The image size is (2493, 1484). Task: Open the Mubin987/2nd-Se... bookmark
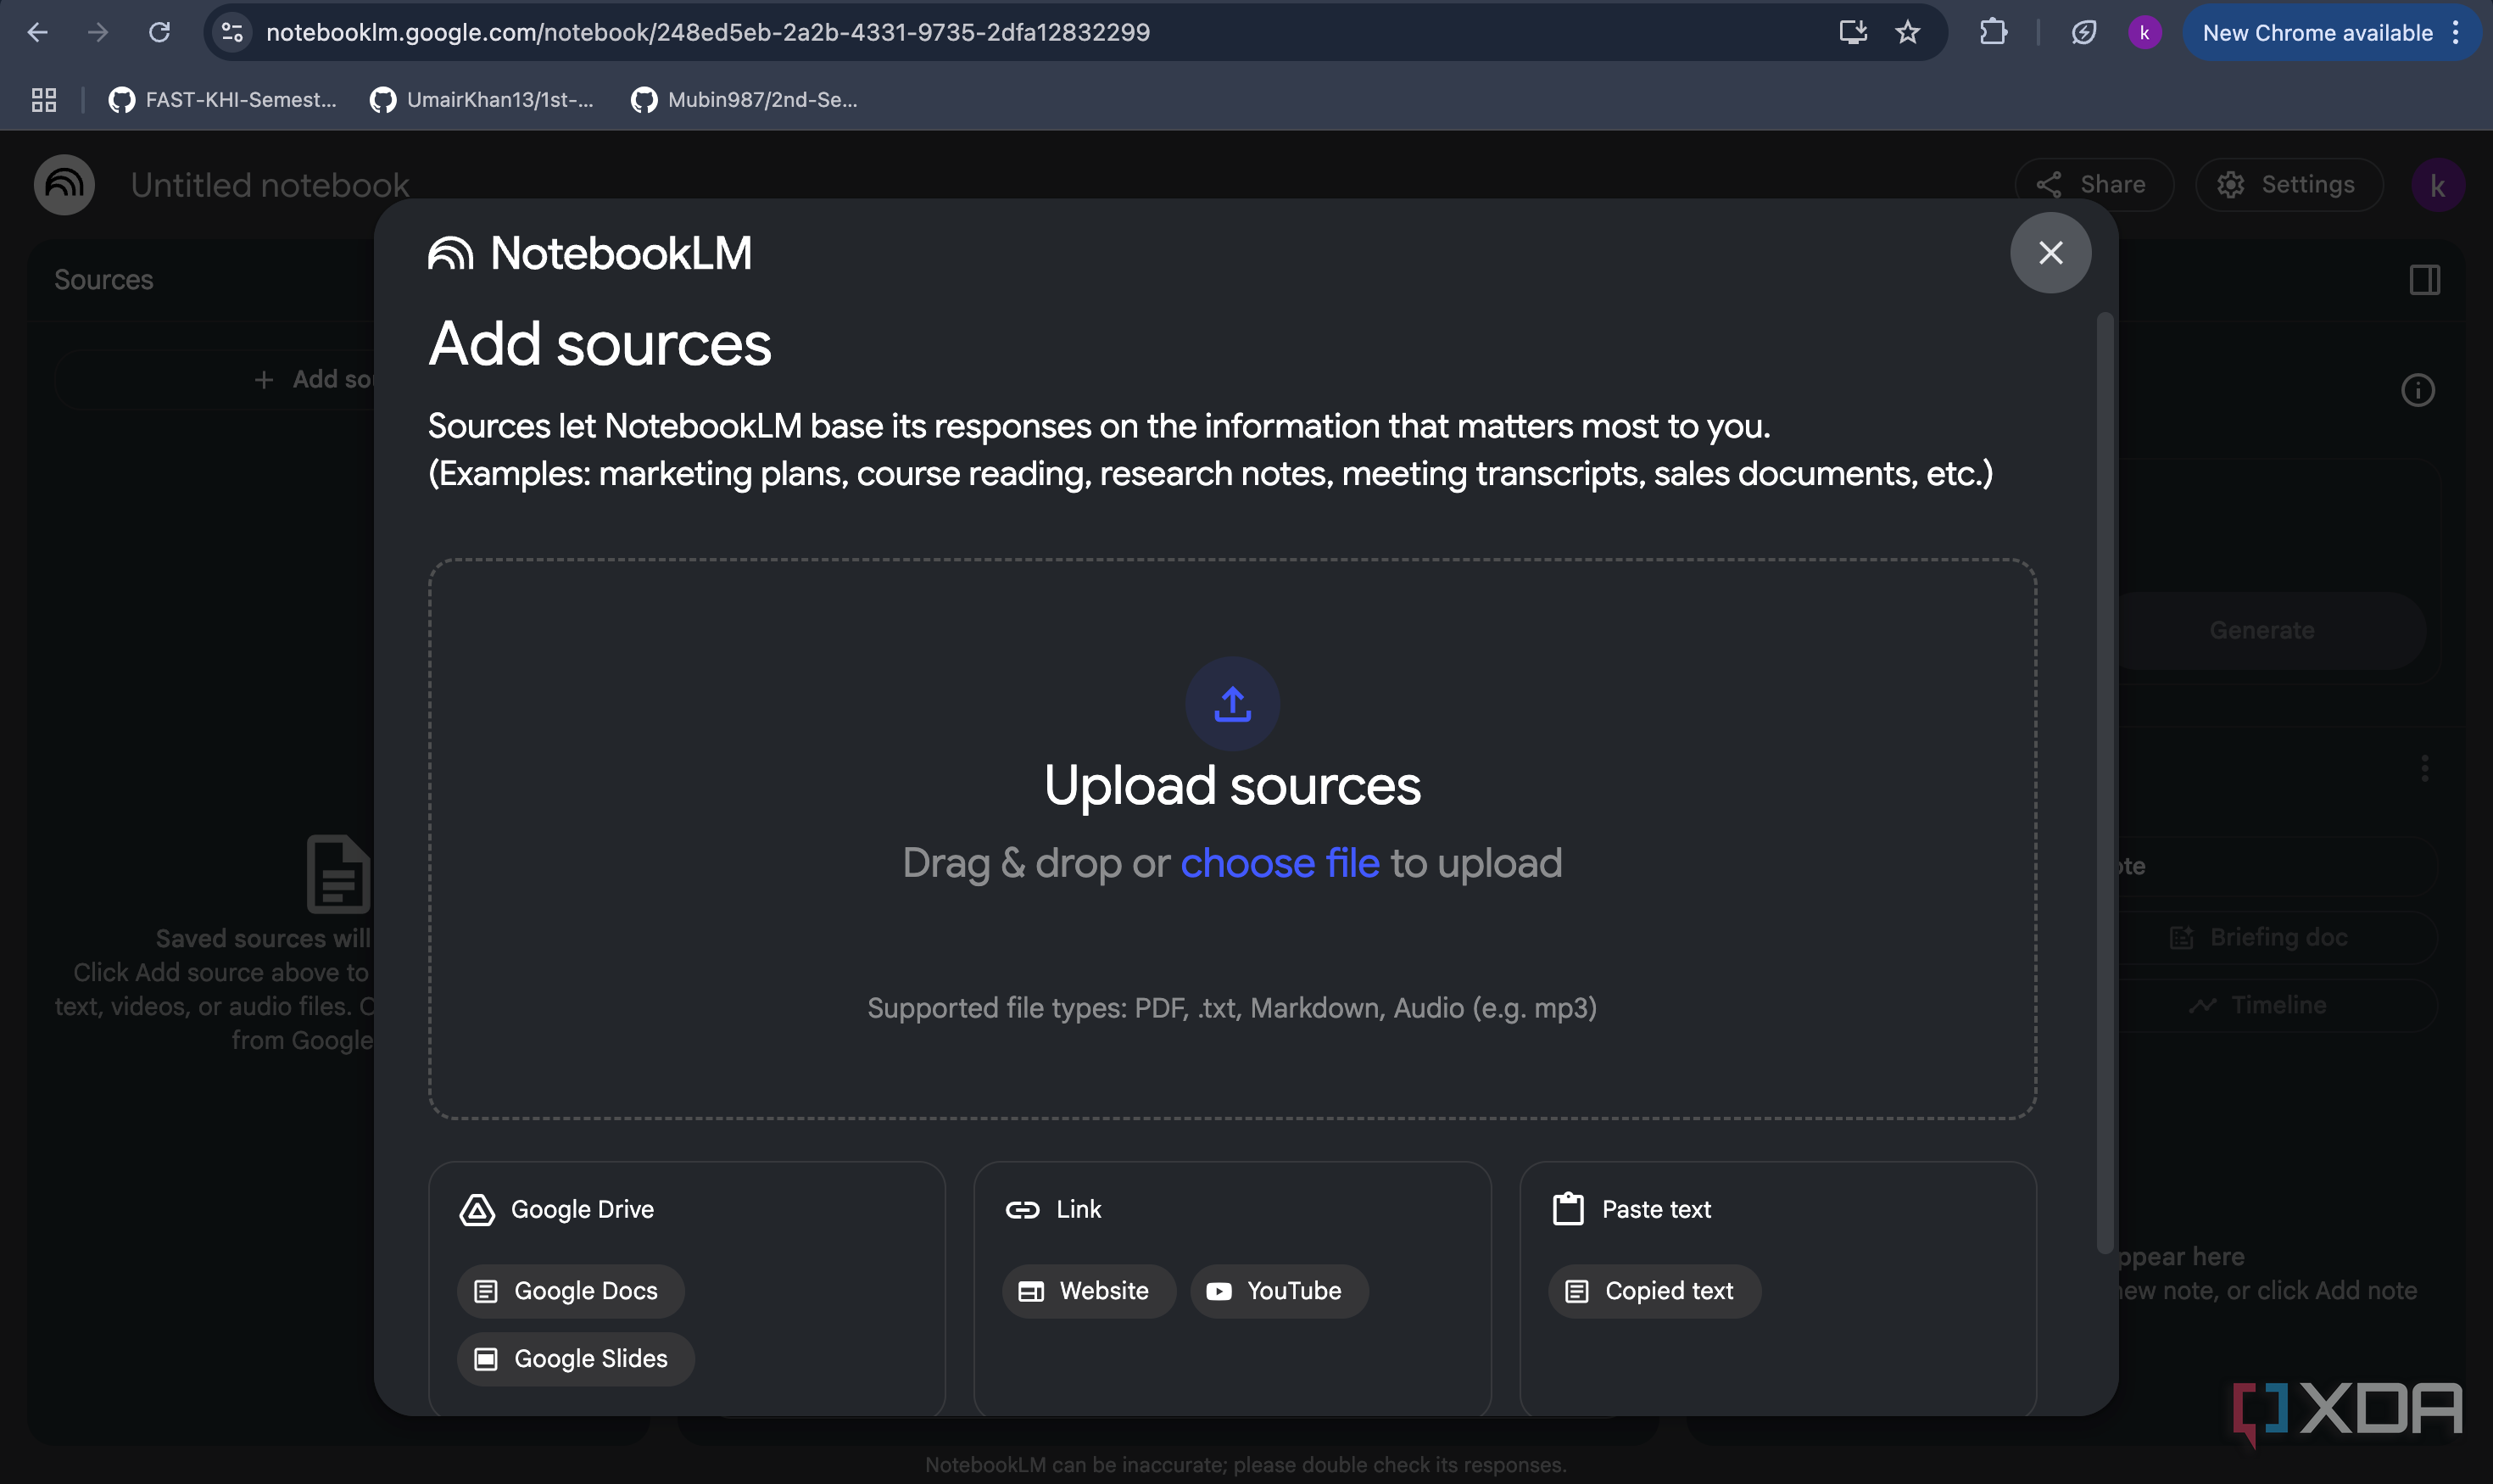click(x=744, y=100)
